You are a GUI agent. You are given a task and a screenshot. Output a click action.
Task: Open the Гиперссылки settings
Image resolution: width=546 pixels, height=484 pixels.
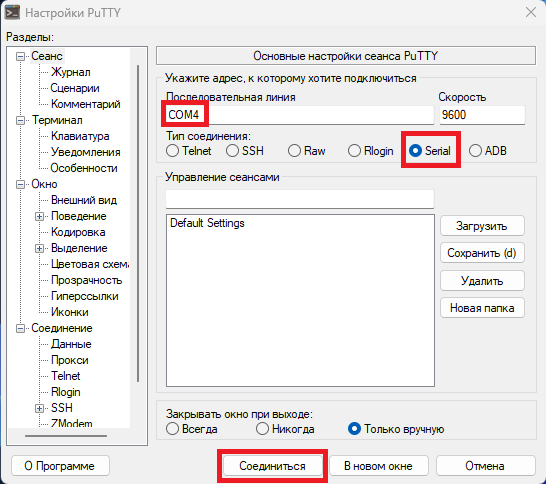point(85,296)
